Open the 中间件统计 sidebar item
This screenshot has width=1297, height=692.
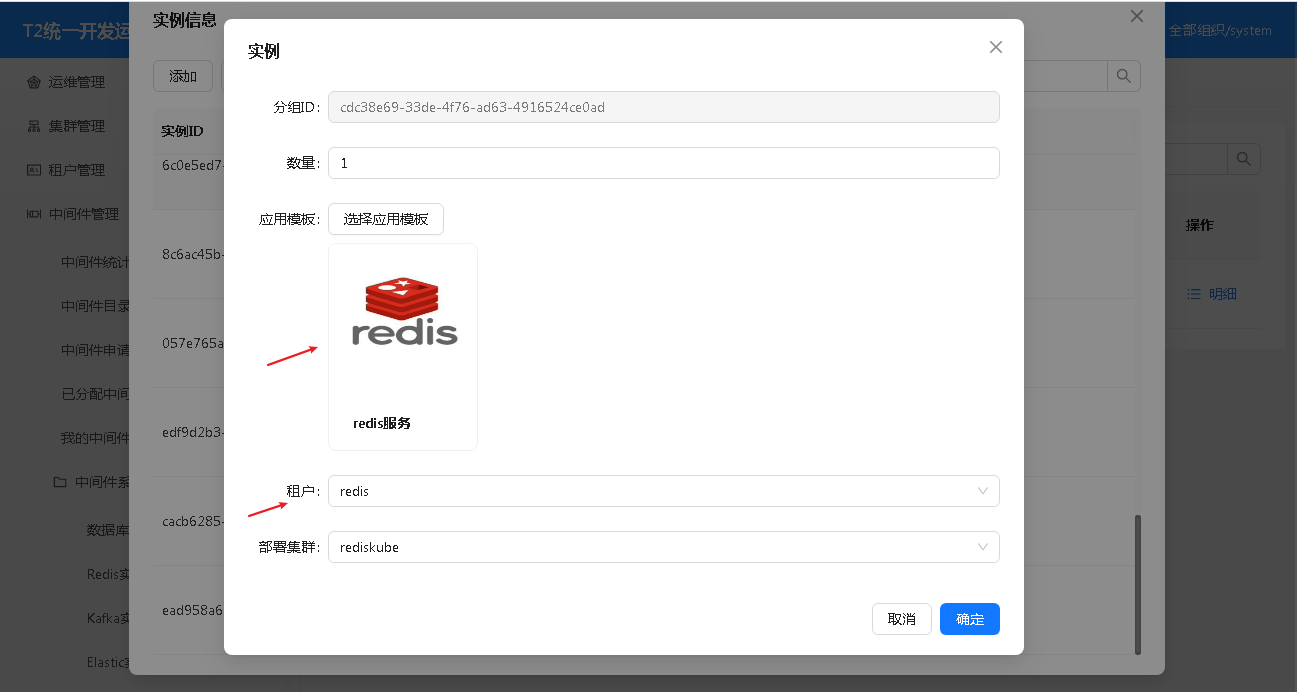(95, 262)
